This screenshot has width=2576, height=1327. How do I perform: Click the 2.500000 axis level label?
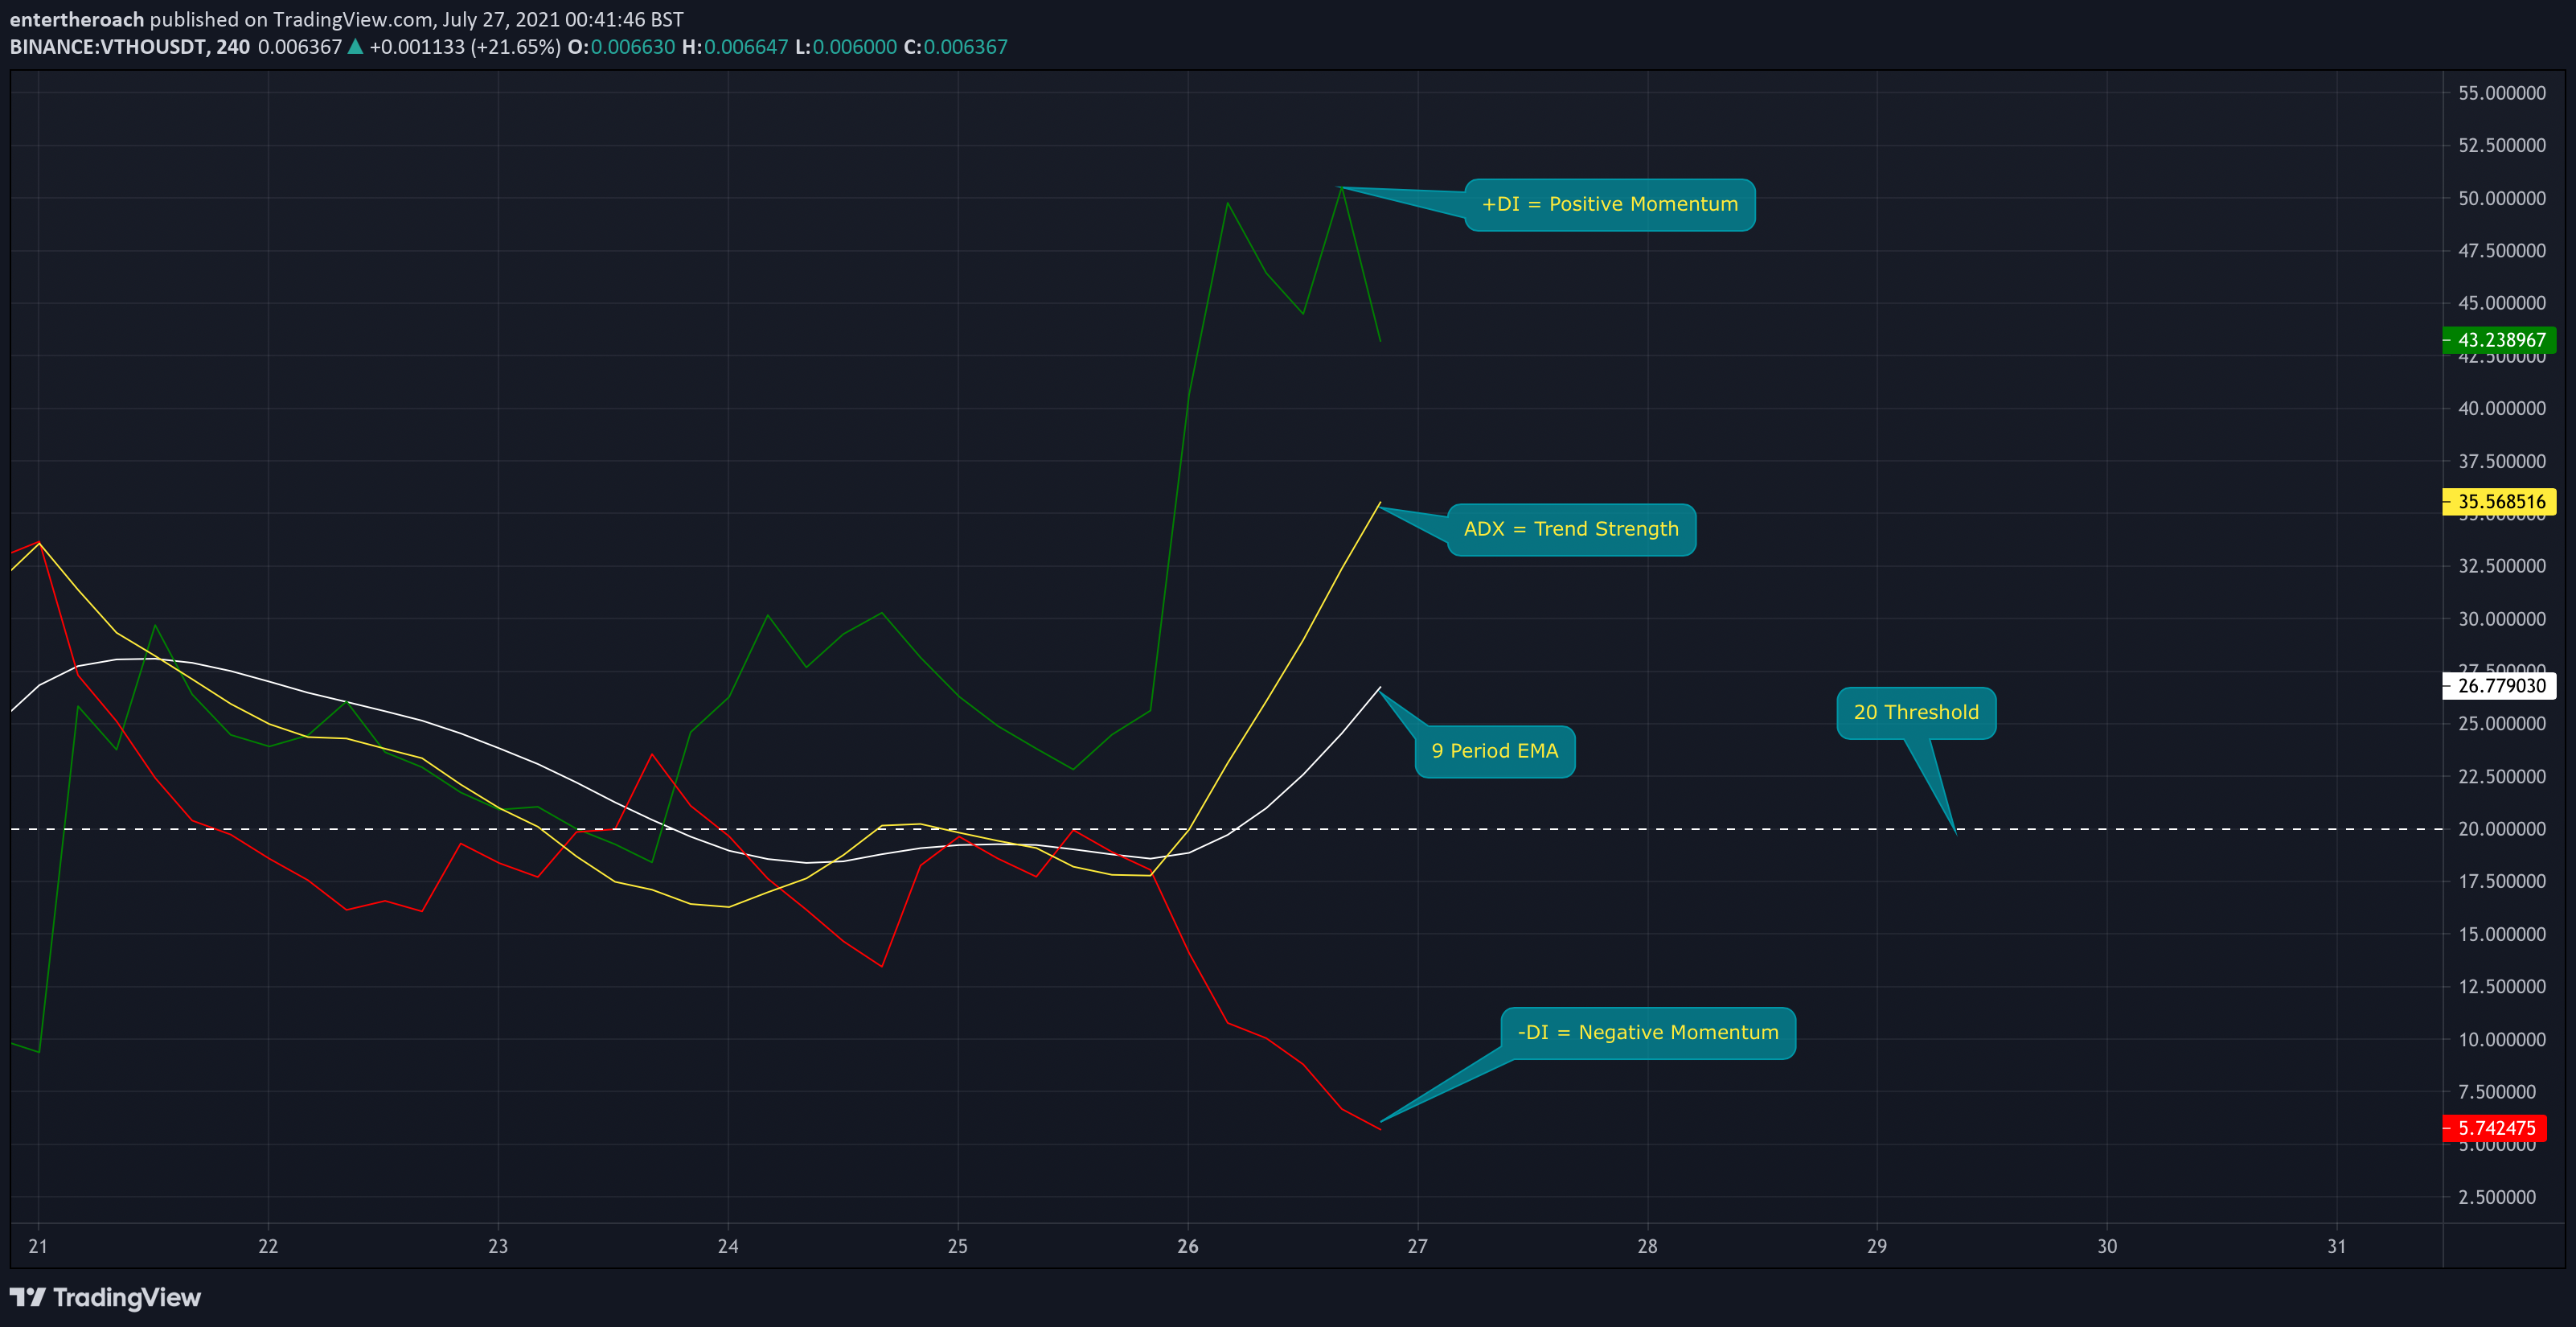pos(2497,1197)
